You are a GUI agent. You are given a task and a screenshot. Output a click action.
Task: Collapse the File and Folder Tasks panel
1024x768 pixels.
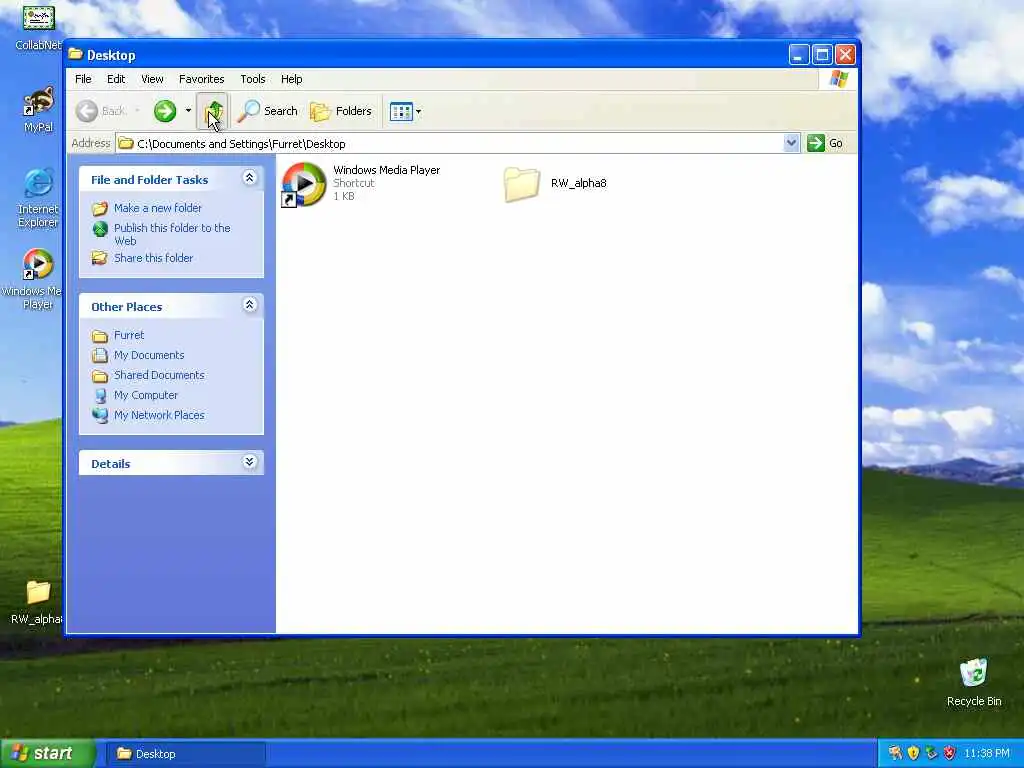point(249,178)
